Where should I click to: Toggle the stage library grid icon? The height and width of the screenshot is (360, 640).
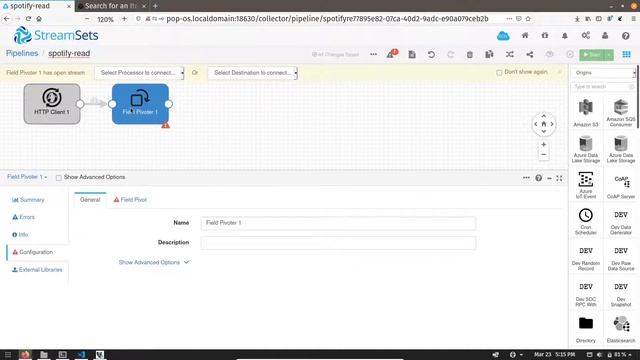point(627,54)
